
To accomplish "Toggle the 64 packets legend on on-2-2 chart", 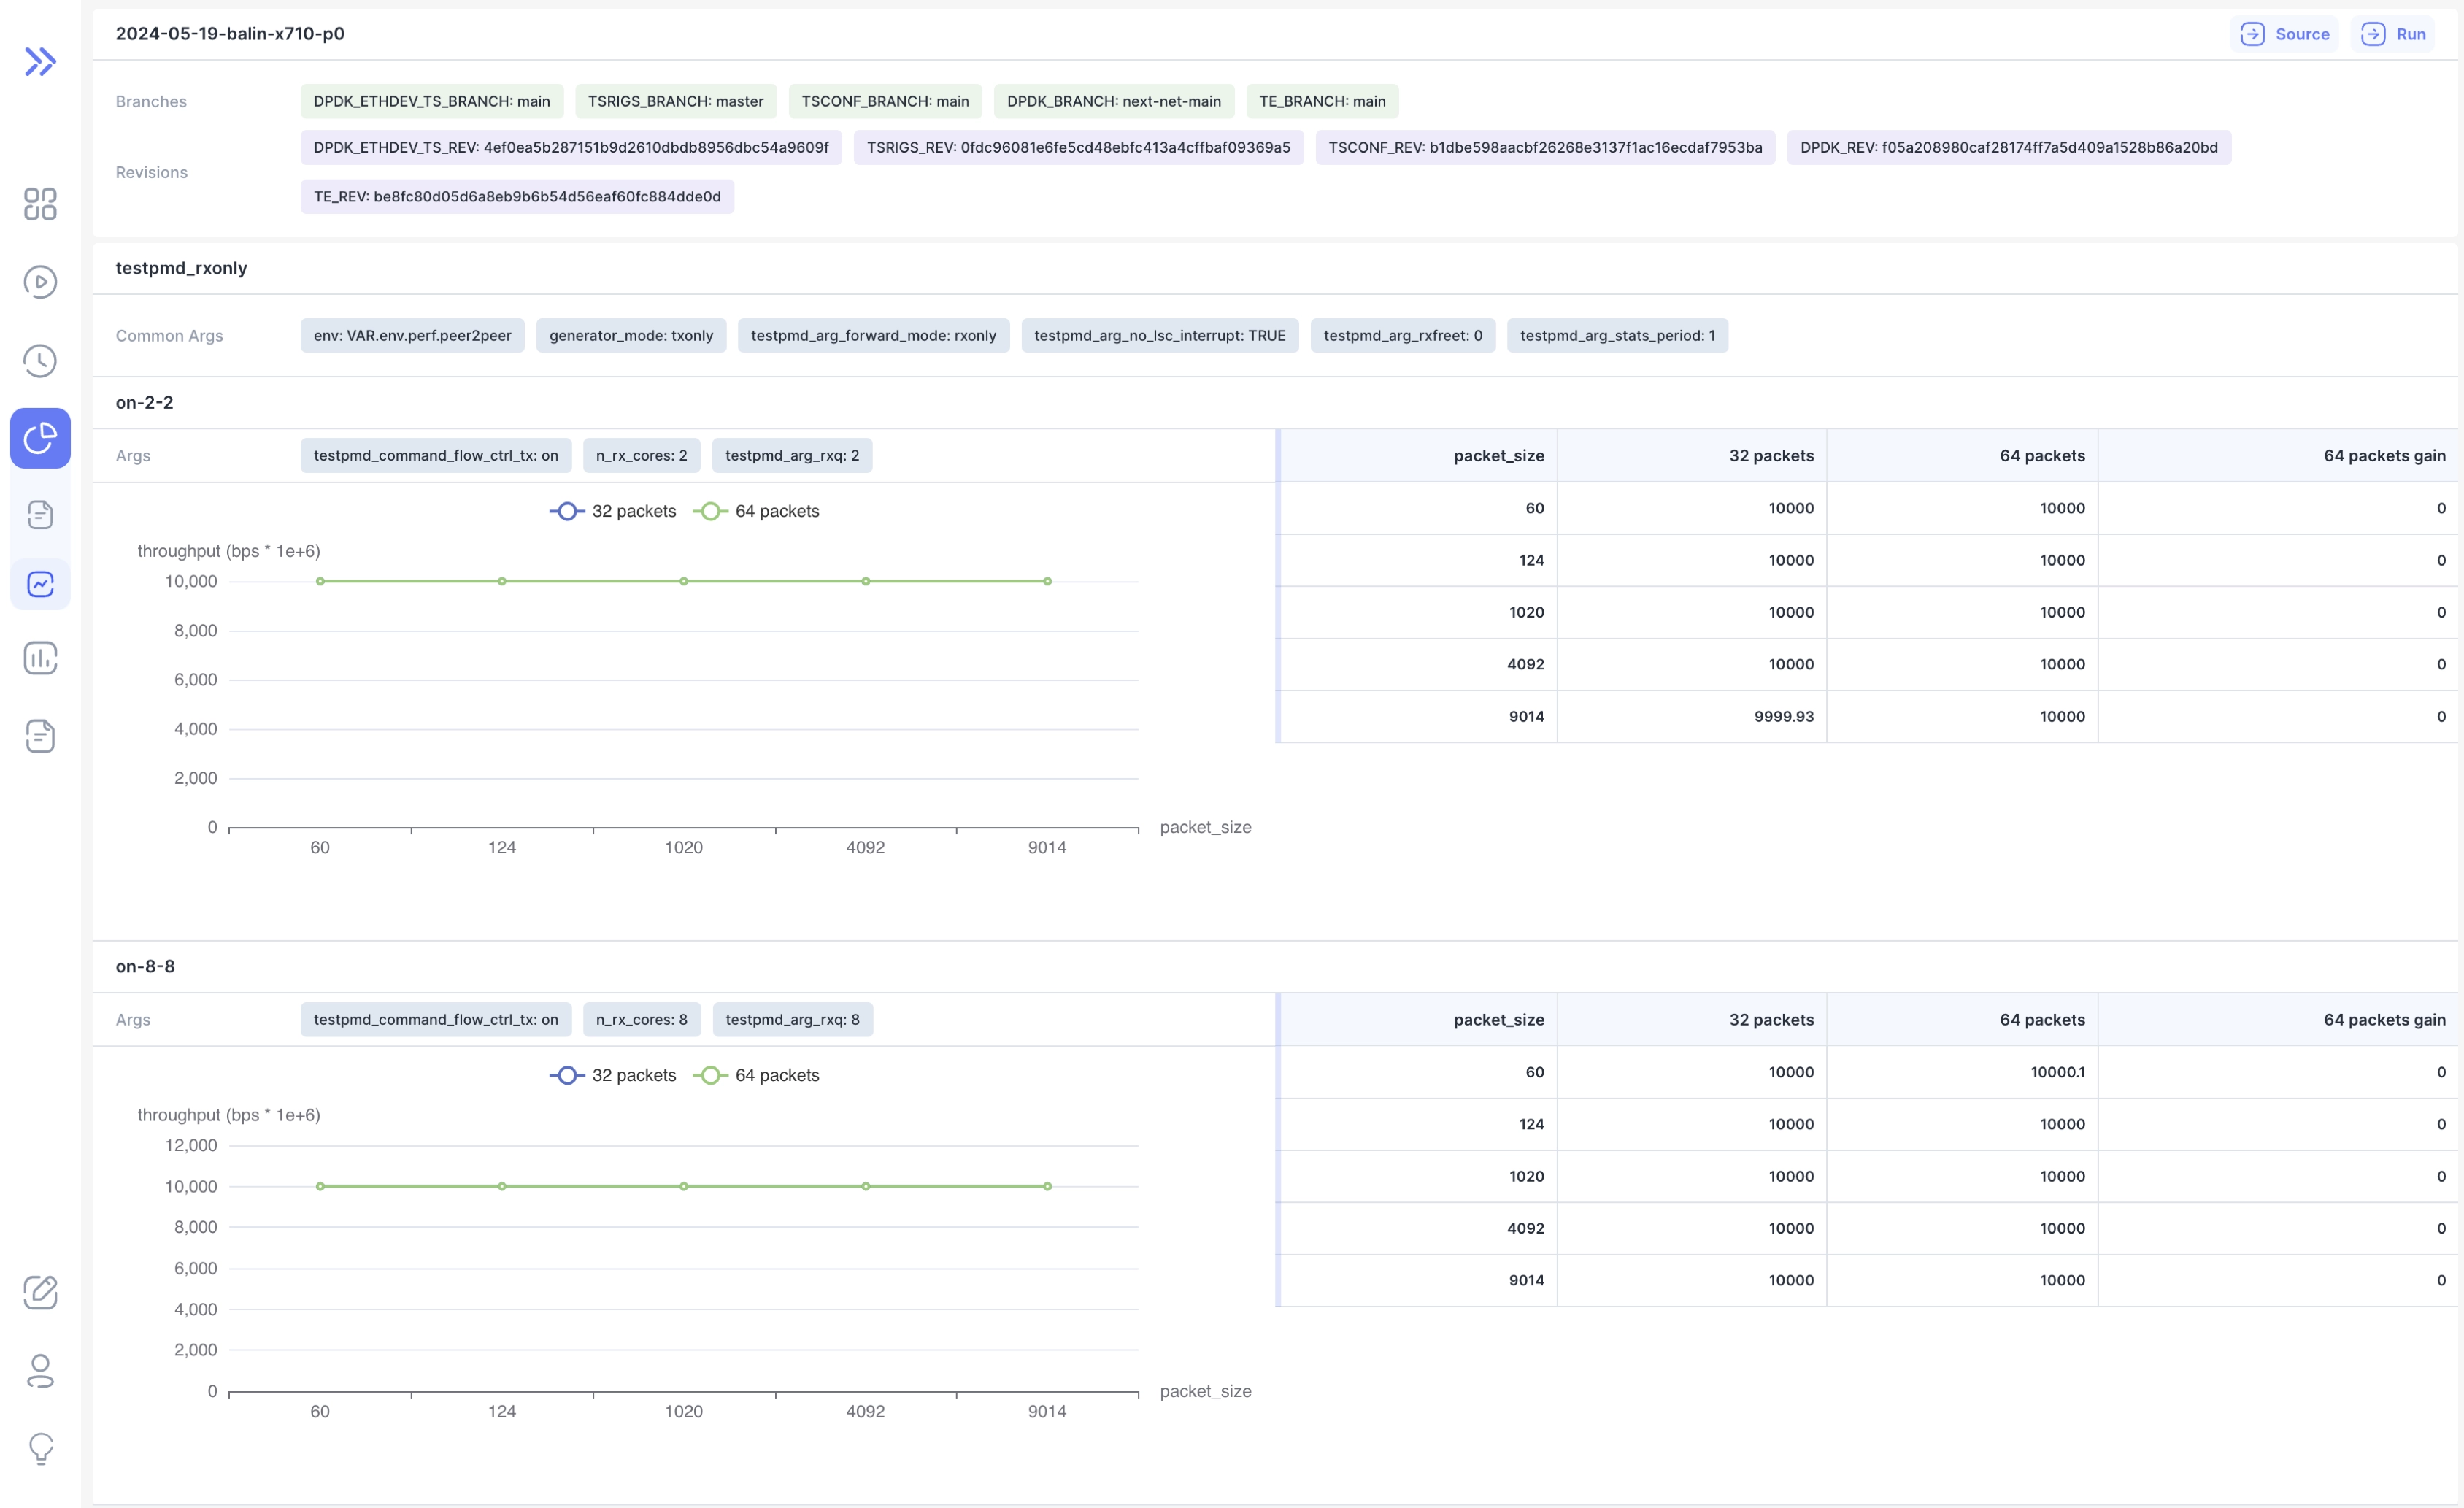I will point(757,511).
